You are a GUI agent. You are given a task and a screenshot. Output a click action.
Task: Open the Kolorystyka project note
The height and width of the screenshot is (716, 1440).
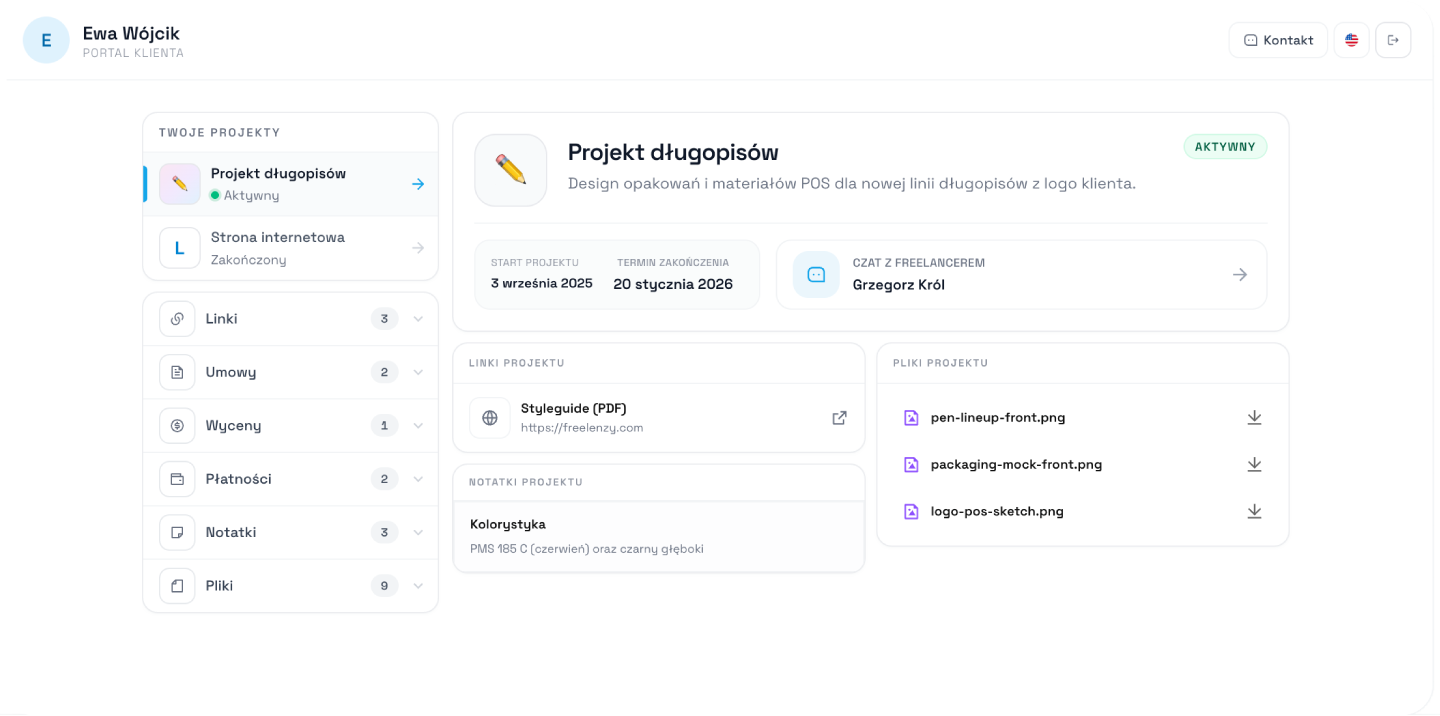[658, 536]
